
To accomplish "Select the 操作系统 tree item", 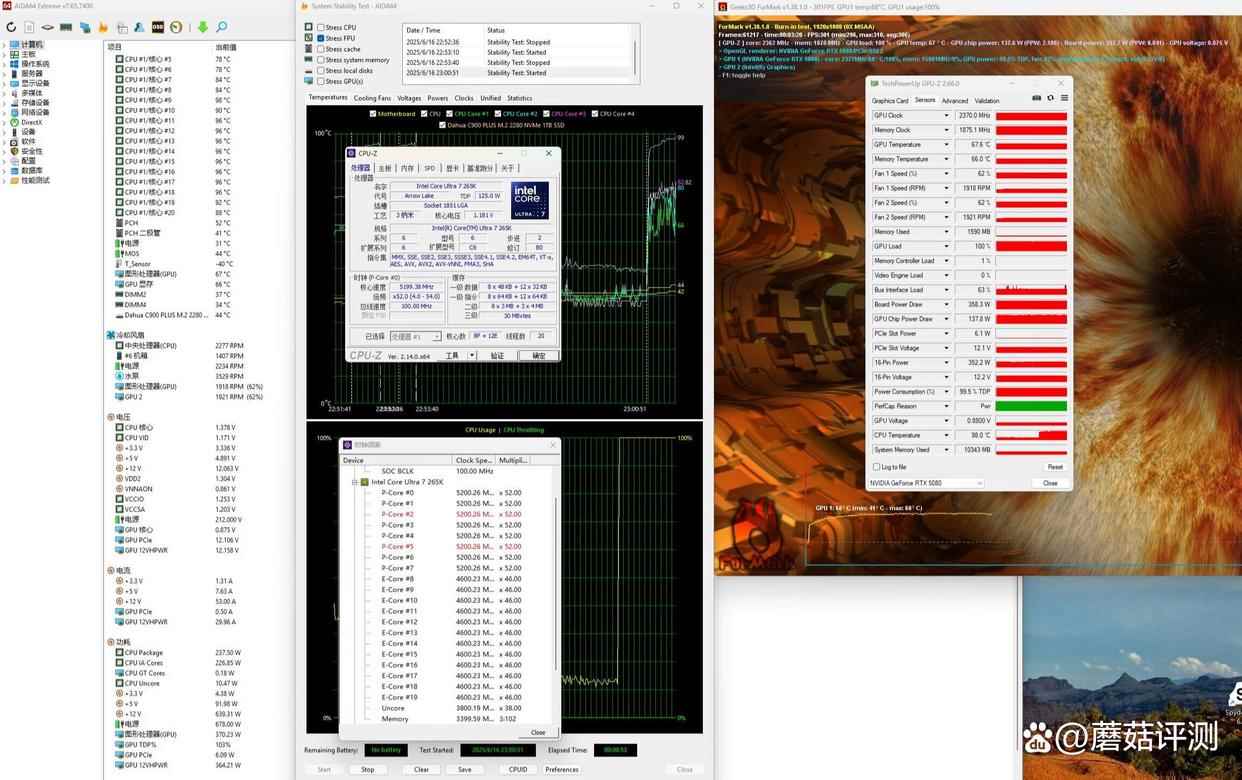I will (x=33, y=64).
